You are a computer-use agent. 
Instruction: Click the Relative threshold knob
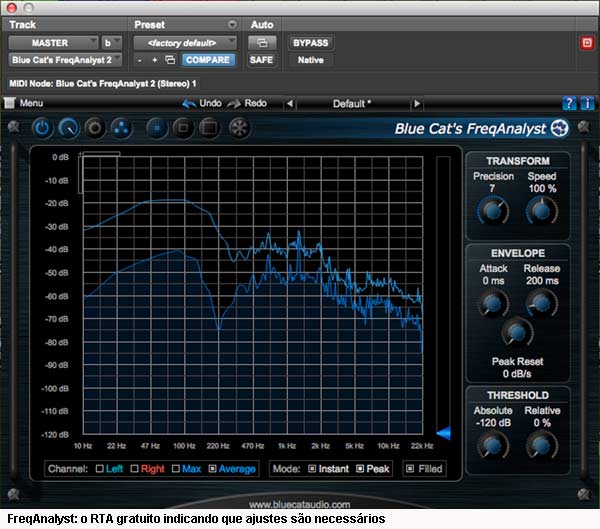point(542,445)
